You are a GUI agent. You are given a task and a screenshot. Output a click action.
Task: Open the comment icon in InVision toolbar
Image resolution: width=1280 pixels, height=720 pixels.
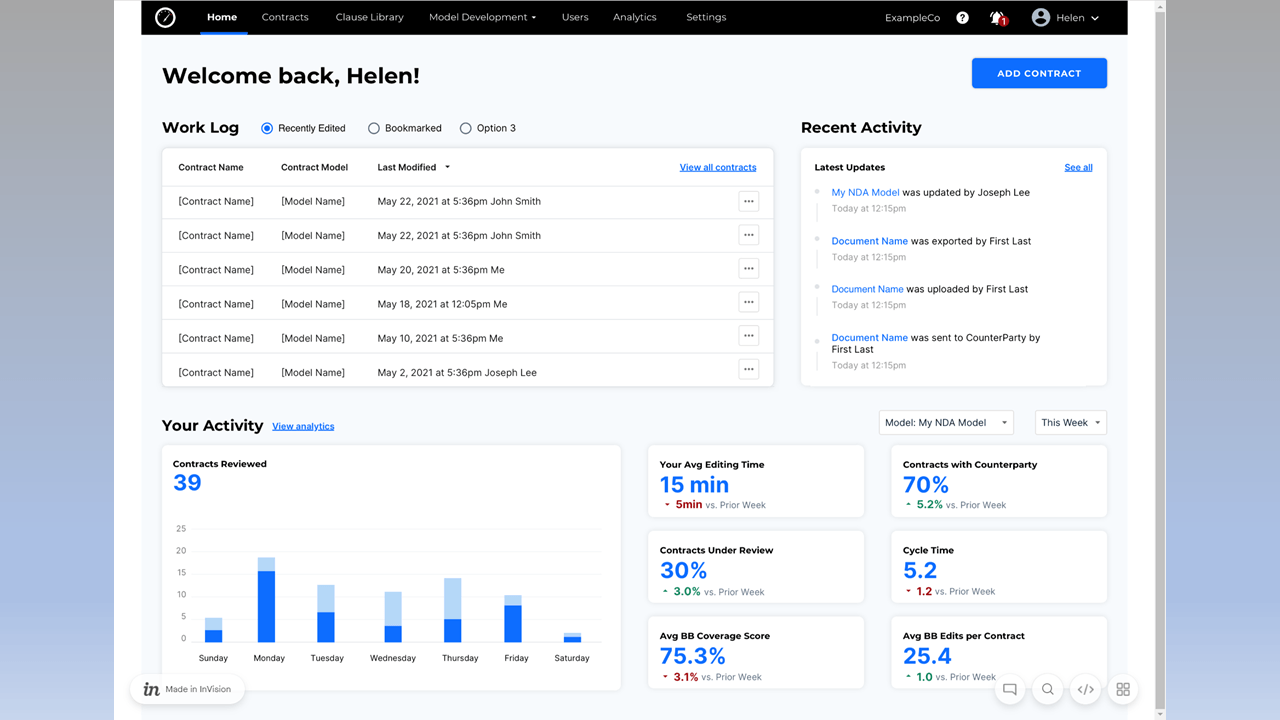tap(1010, 689)
